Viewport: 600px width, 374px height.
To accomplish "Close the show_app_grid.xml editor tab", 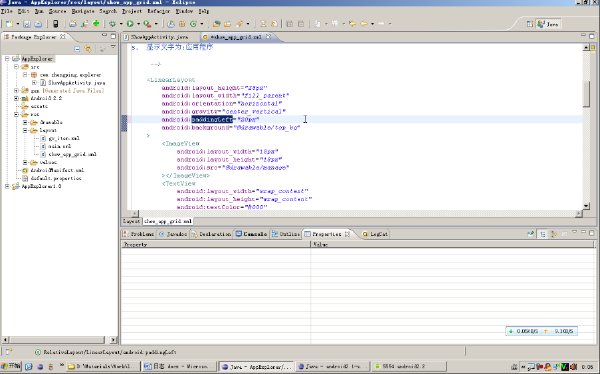I will tap(269, 37).
